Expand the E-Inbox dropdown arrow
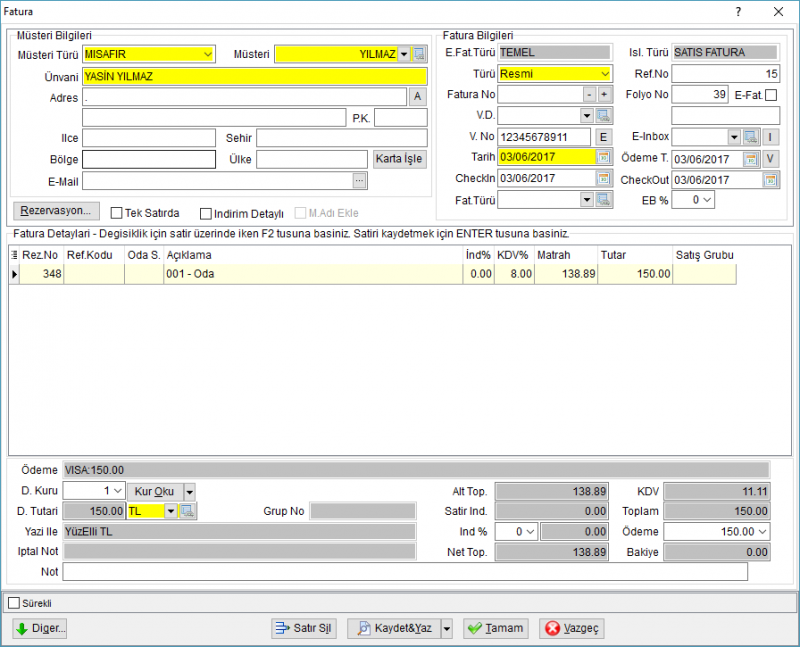 click(734, 137)
